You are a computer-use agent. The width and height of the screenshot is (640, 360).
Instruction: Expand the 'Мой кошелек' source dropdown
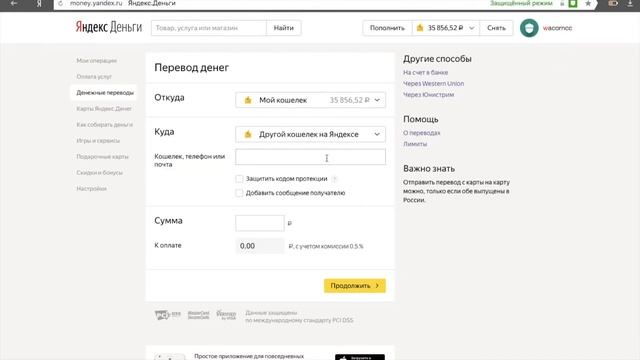coord(377,100)
